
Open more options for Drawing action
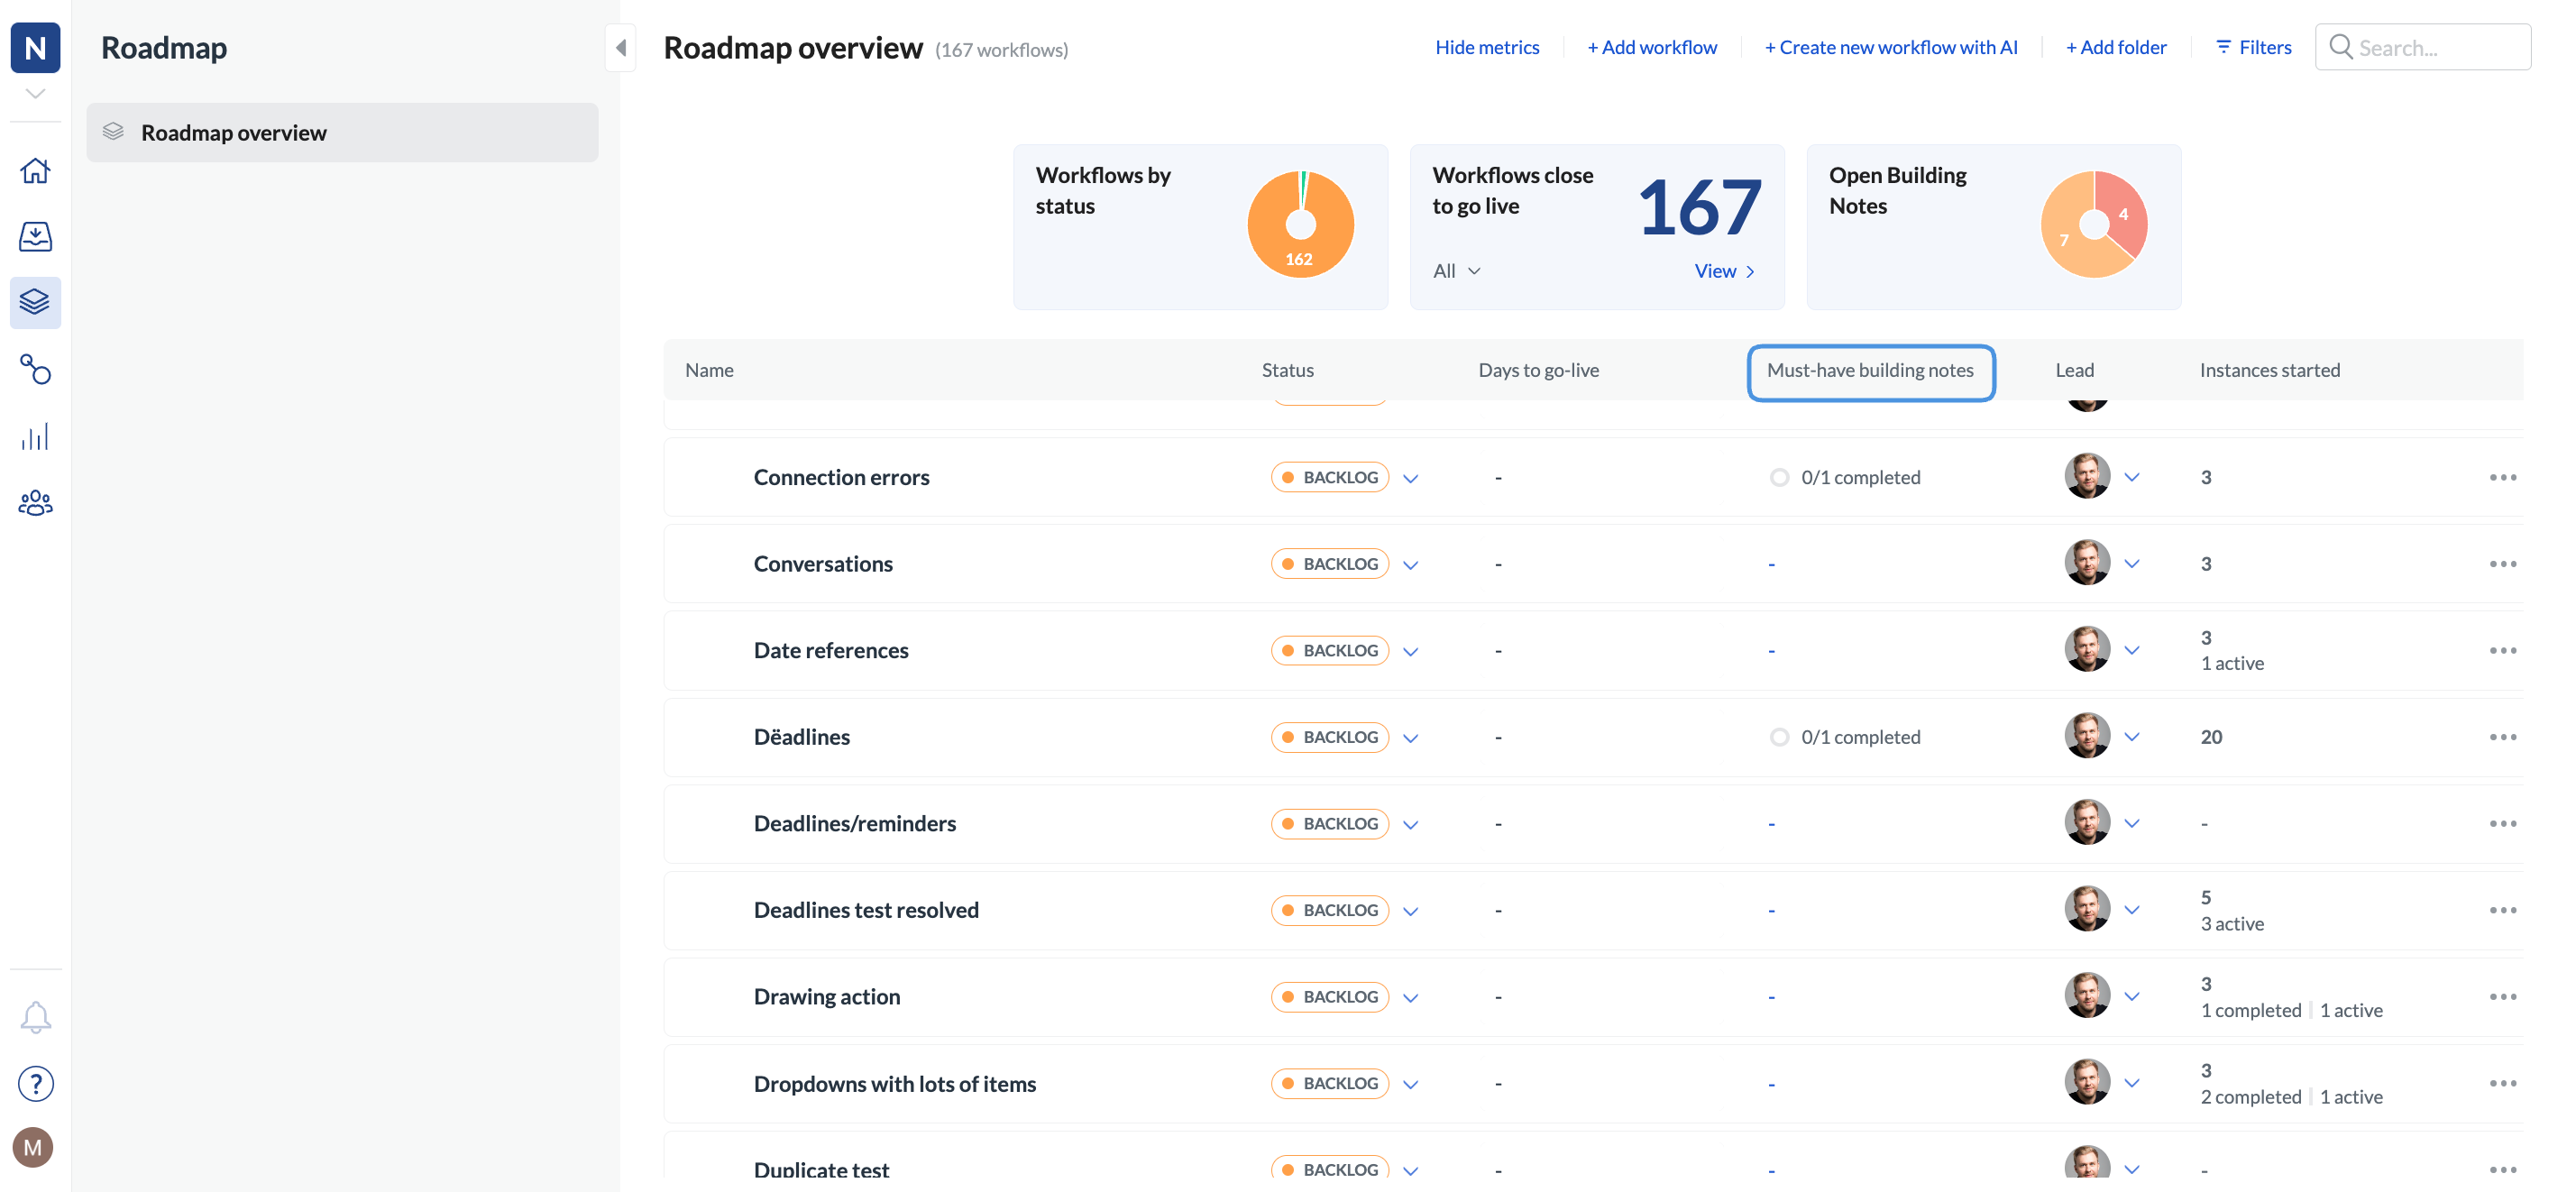pos(2502,996)
